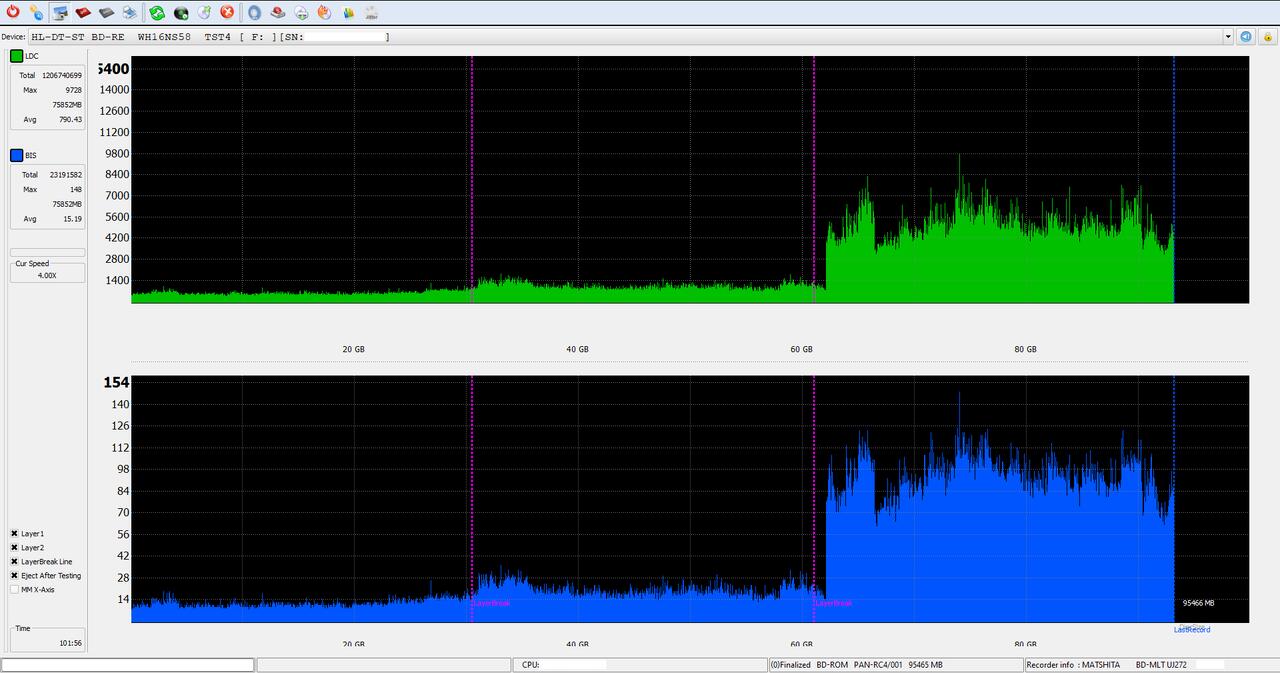Viewport: 1280px width, 673px height.
Task: Uncheck the Layer1 checkbox
Action: coord(15,534)
